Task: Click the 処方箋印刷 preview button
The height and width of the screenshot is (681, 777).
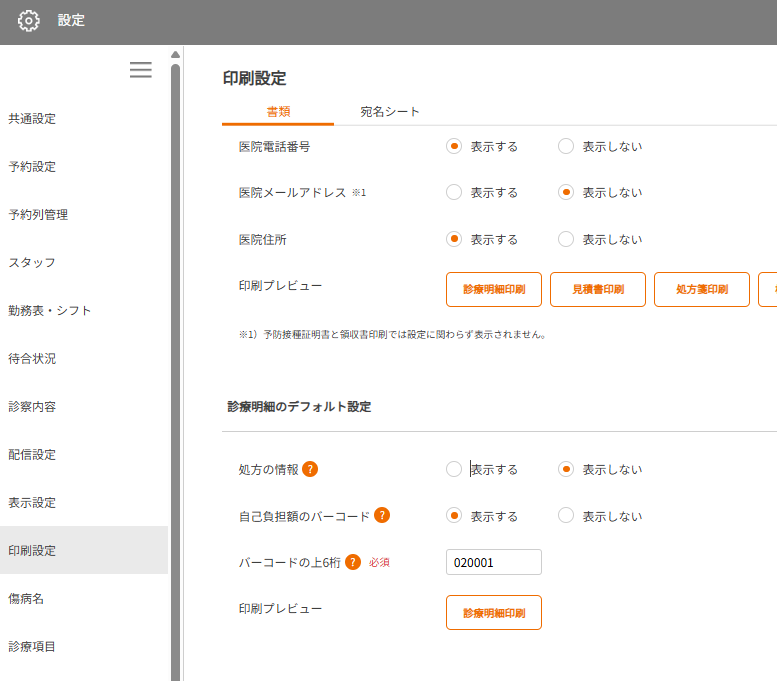Action: pyautogui.click(x=702, y=290)
